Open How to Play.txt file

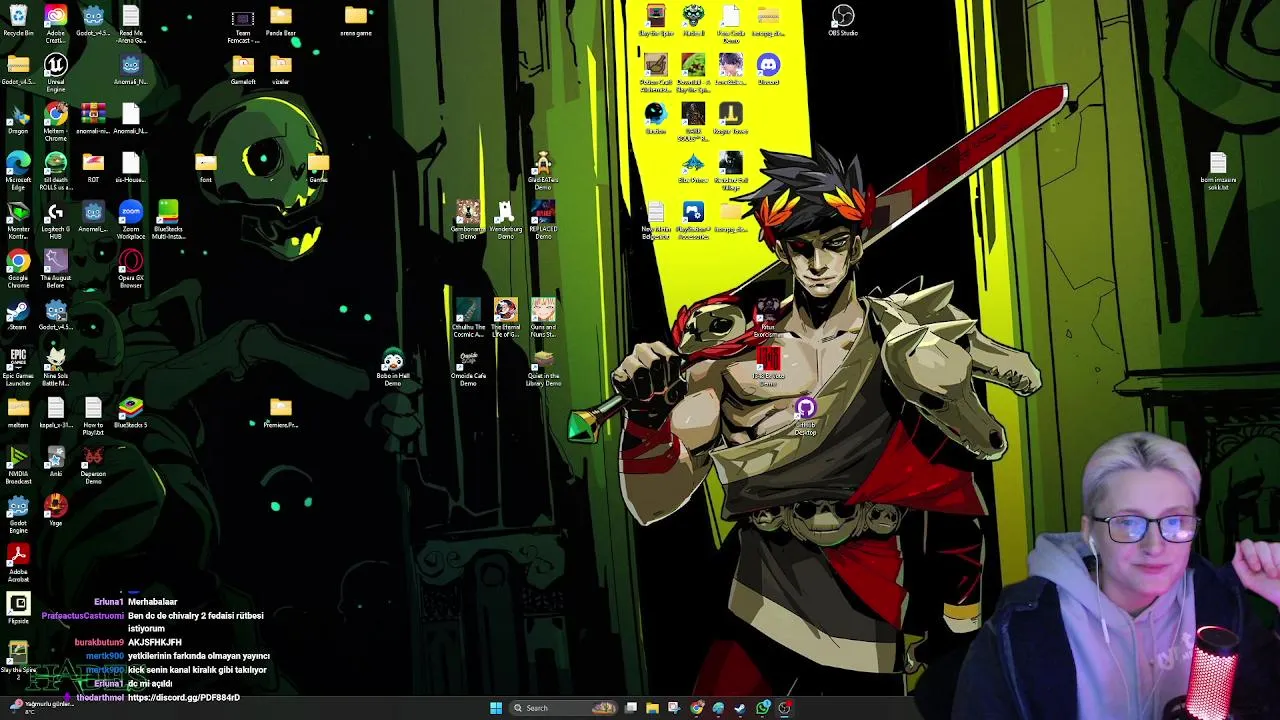[93, 416]
